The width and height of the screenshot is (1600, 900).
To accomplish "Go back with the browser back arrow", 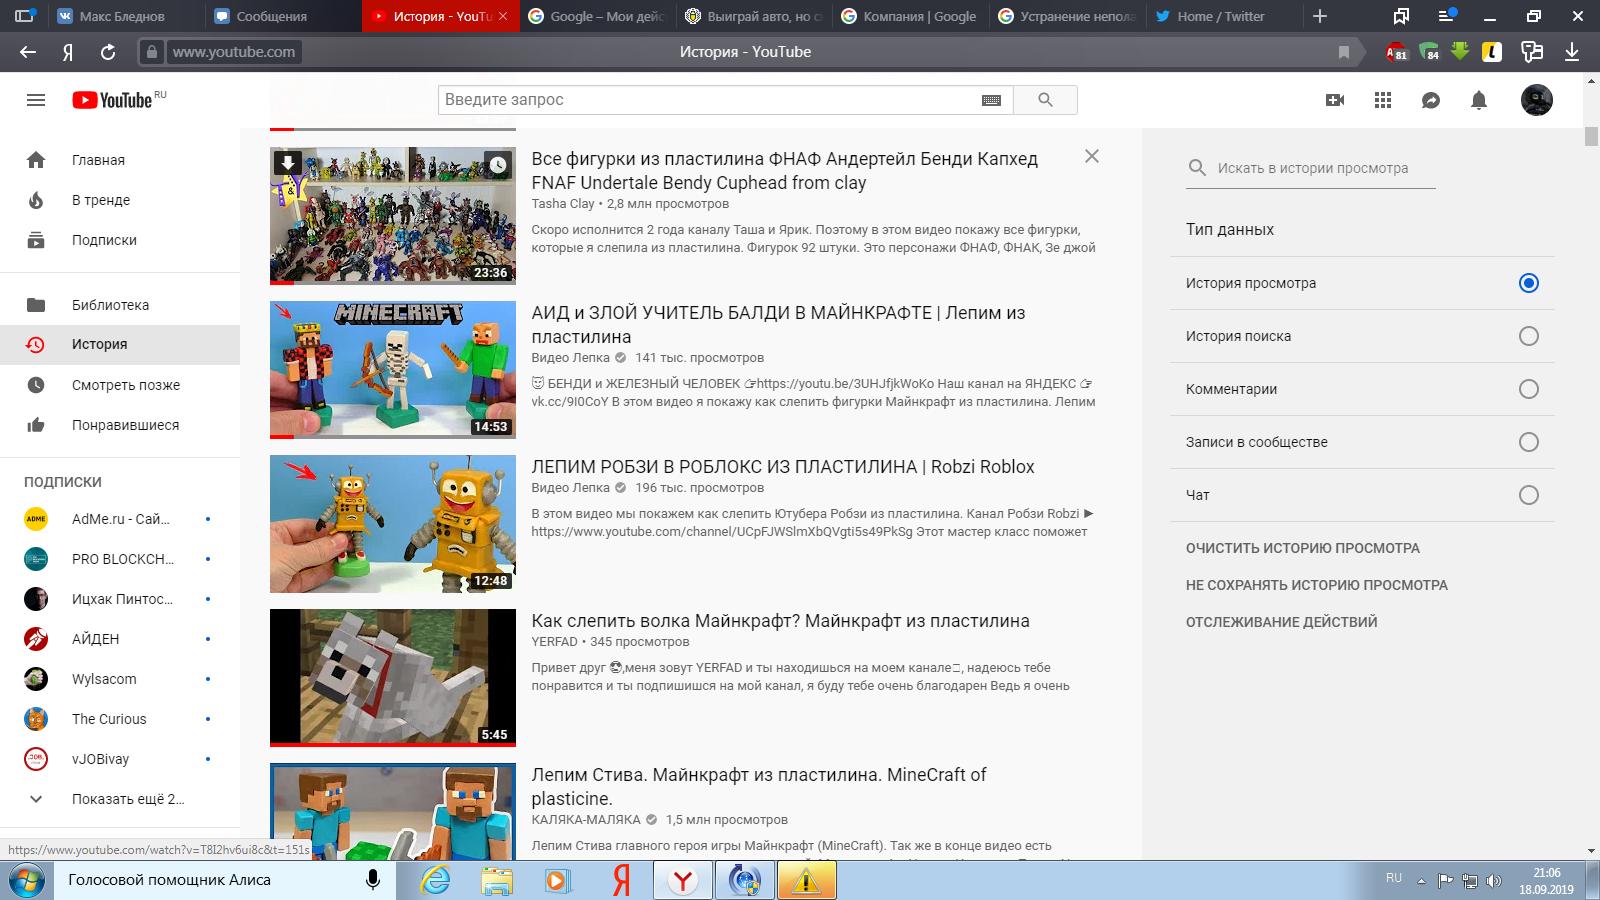I will [x=28, y=52].
